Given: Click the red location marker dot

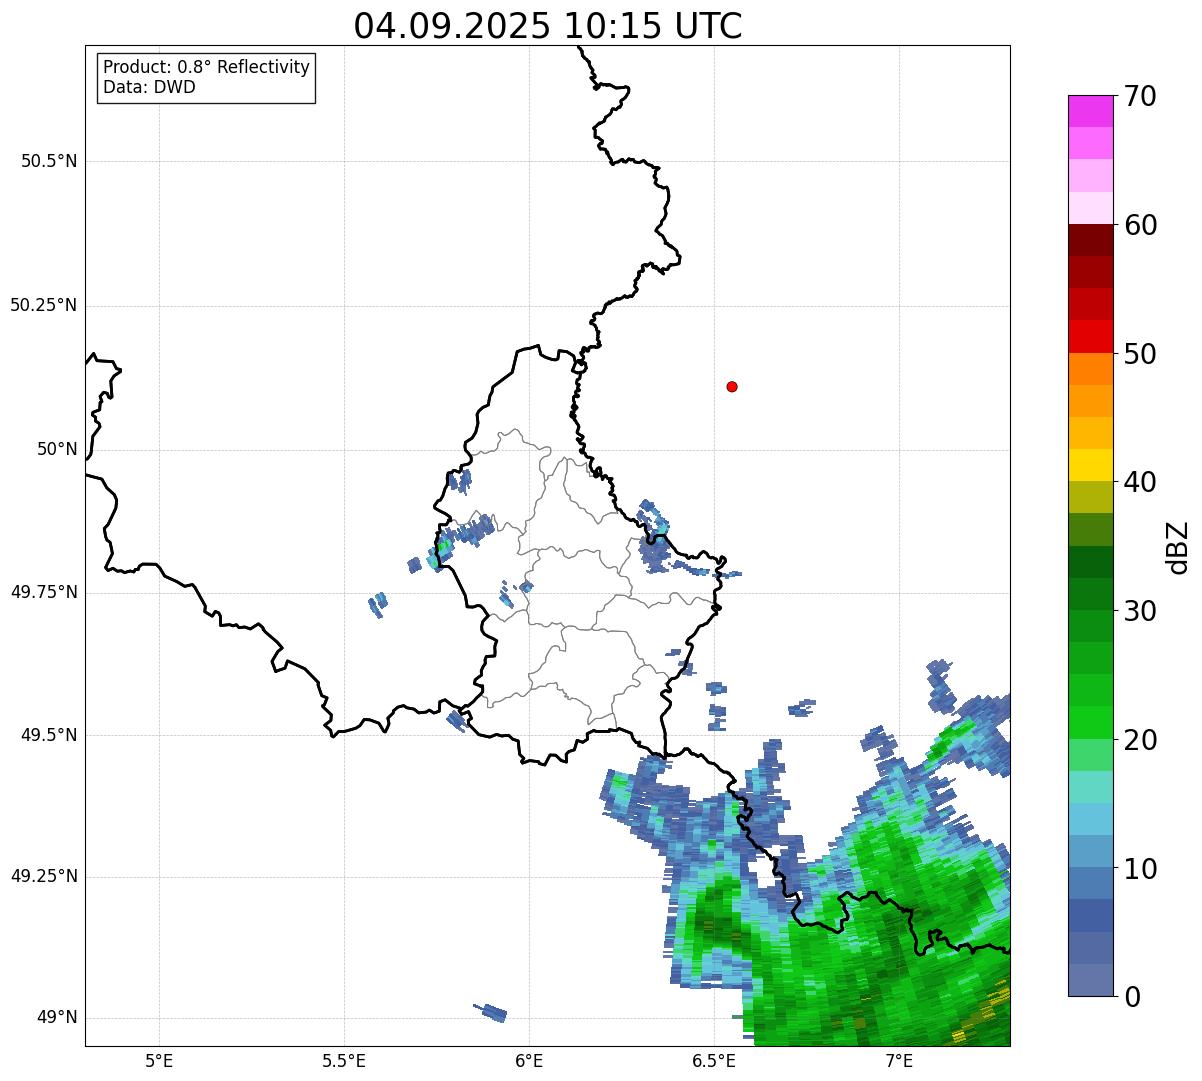Looking at the screenshot, I should pyautogui.click(x=732, y=386).
